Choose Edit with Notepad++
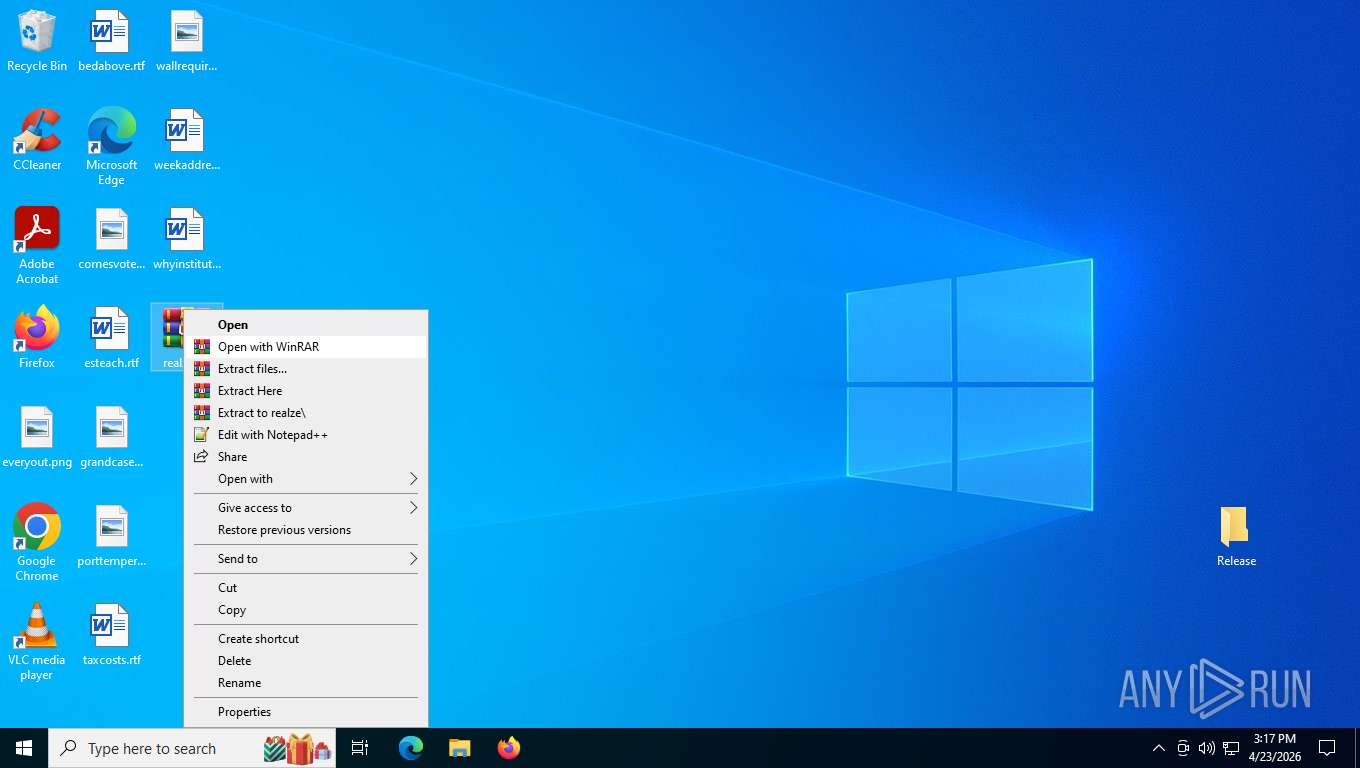1360x768 pixels. click(x=306, y=435)
